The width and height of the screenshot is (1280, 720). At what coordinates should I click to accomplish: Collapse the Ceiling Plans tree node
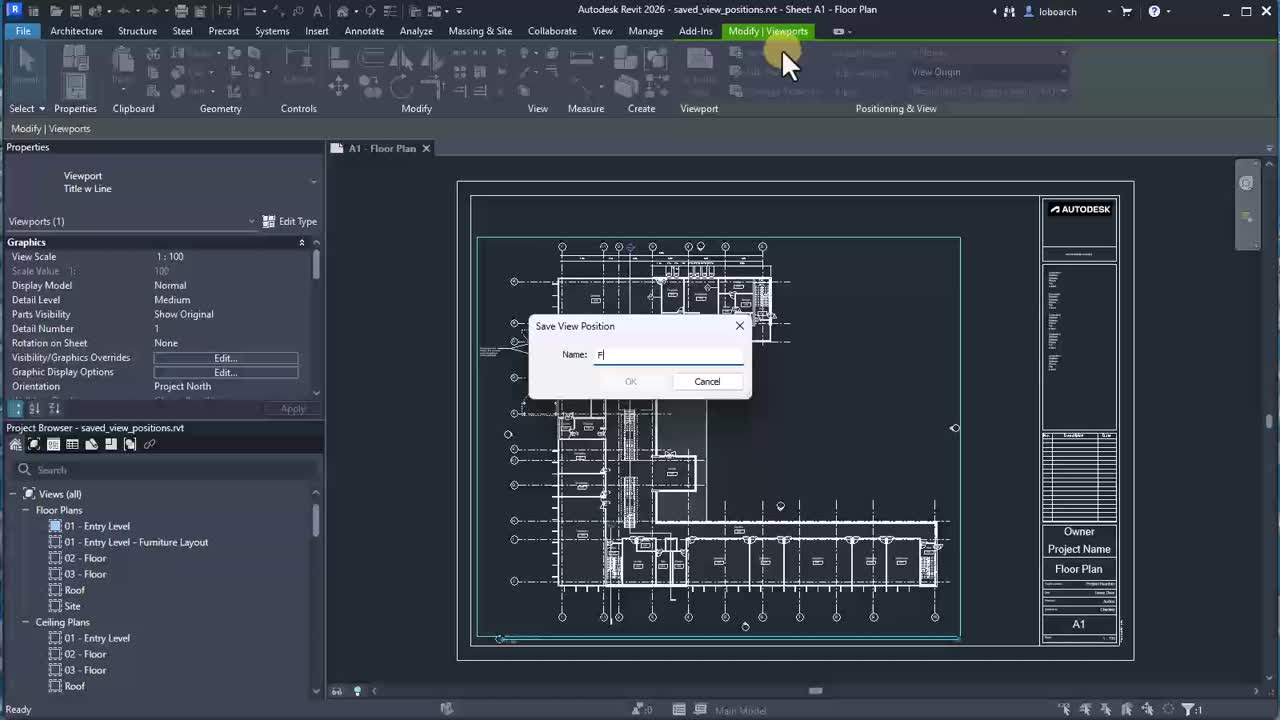pos(26,622)
